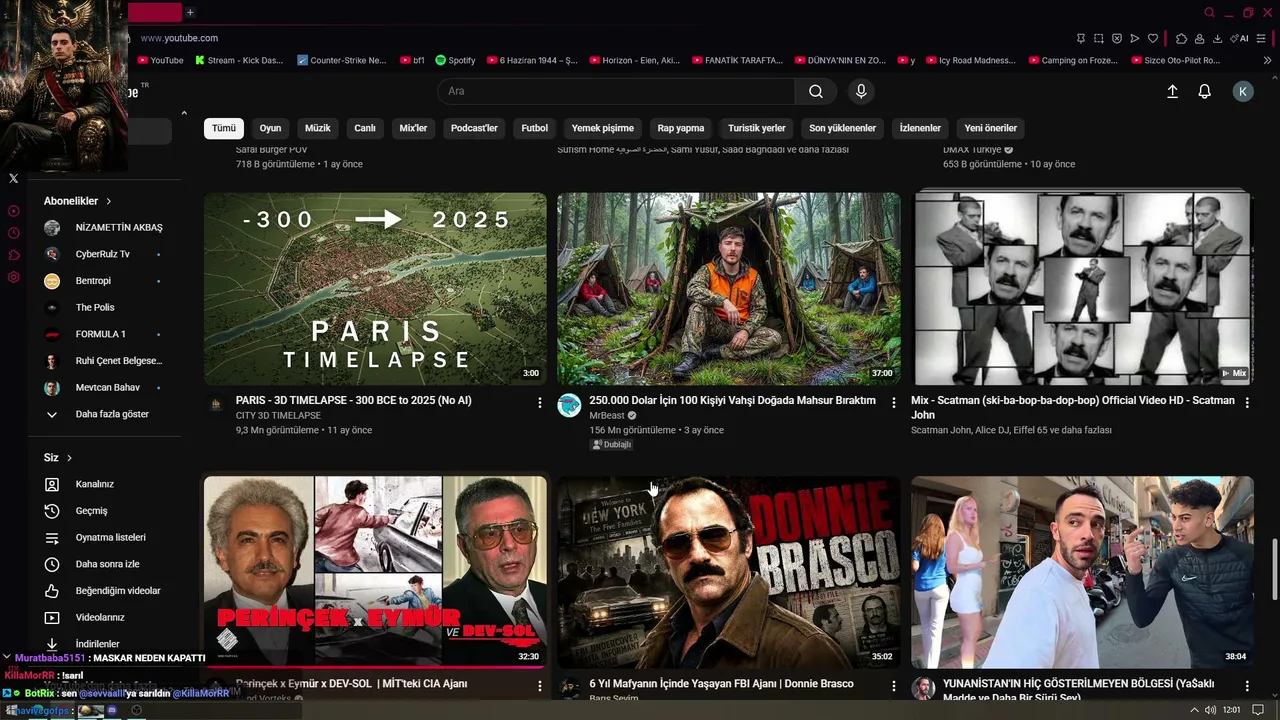This screenshot has width=1280, height=720.
Task: Open options menu for Donnie Brasco video
Action: [x=894, y=686]
